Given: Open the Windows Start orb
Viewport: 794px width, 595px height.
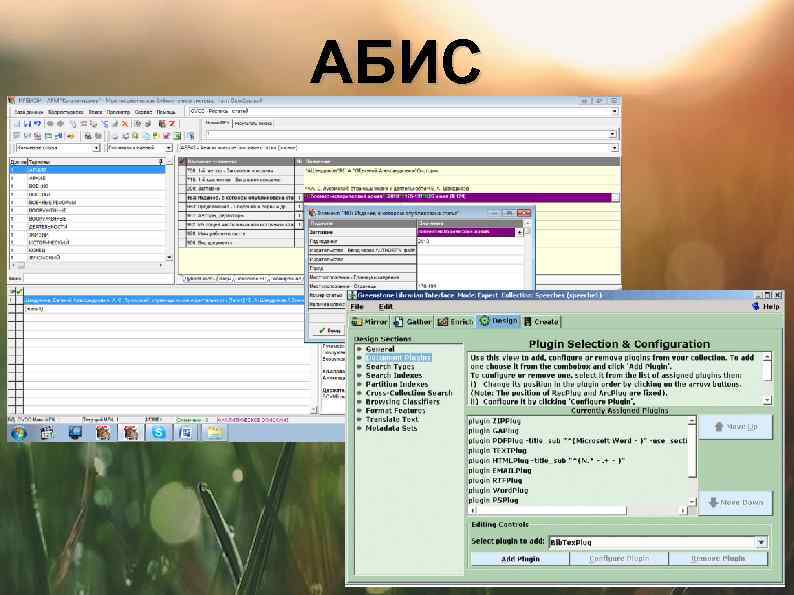Looking at the screenshot, I should coord(19,433).
